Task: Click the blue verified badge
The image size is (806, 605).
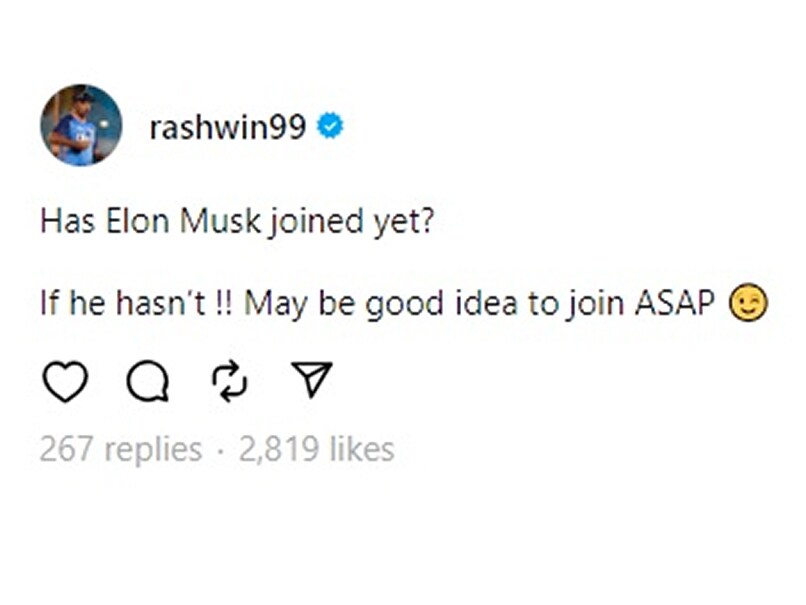Action: point(330,126)
